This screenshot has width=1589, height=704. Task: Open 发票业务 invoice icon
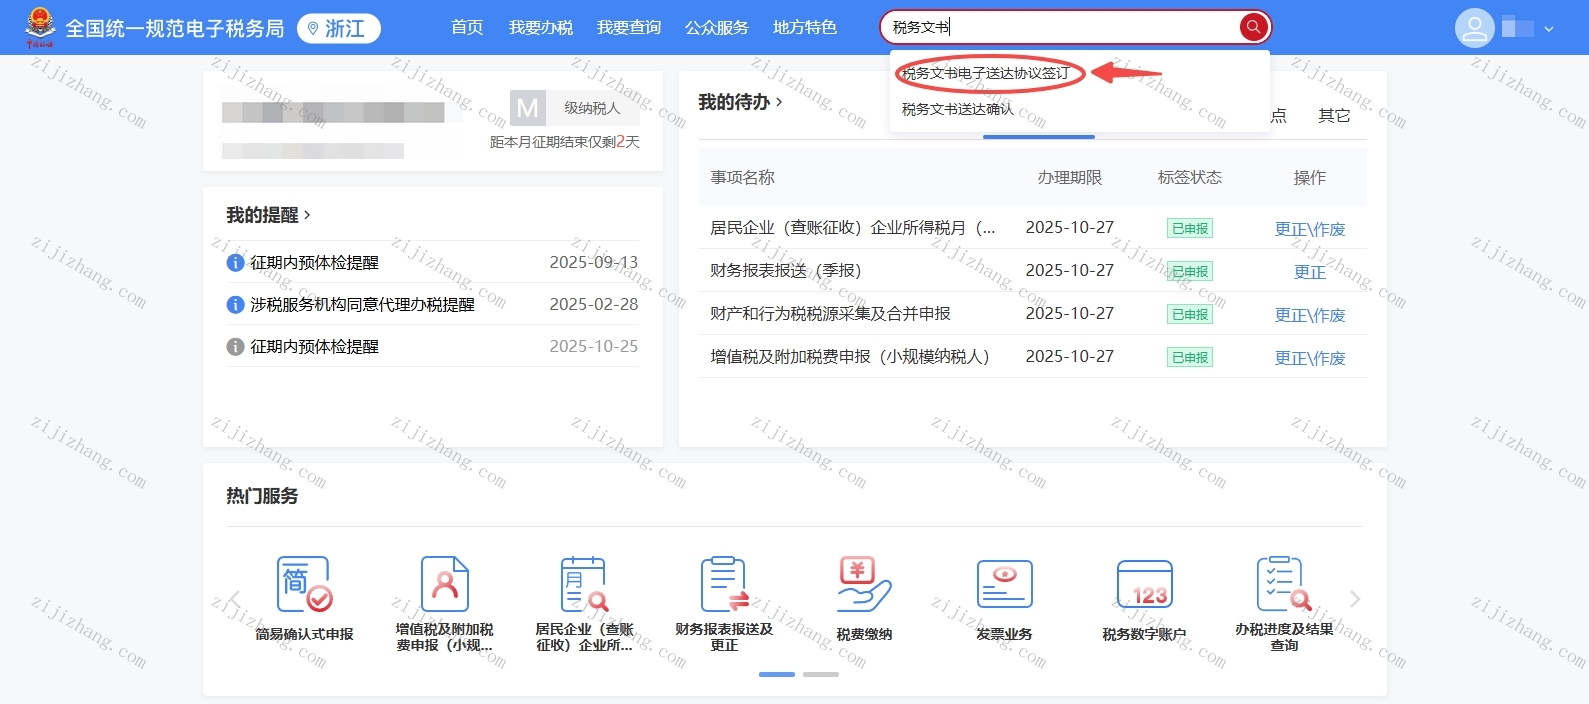(1004, 585)
